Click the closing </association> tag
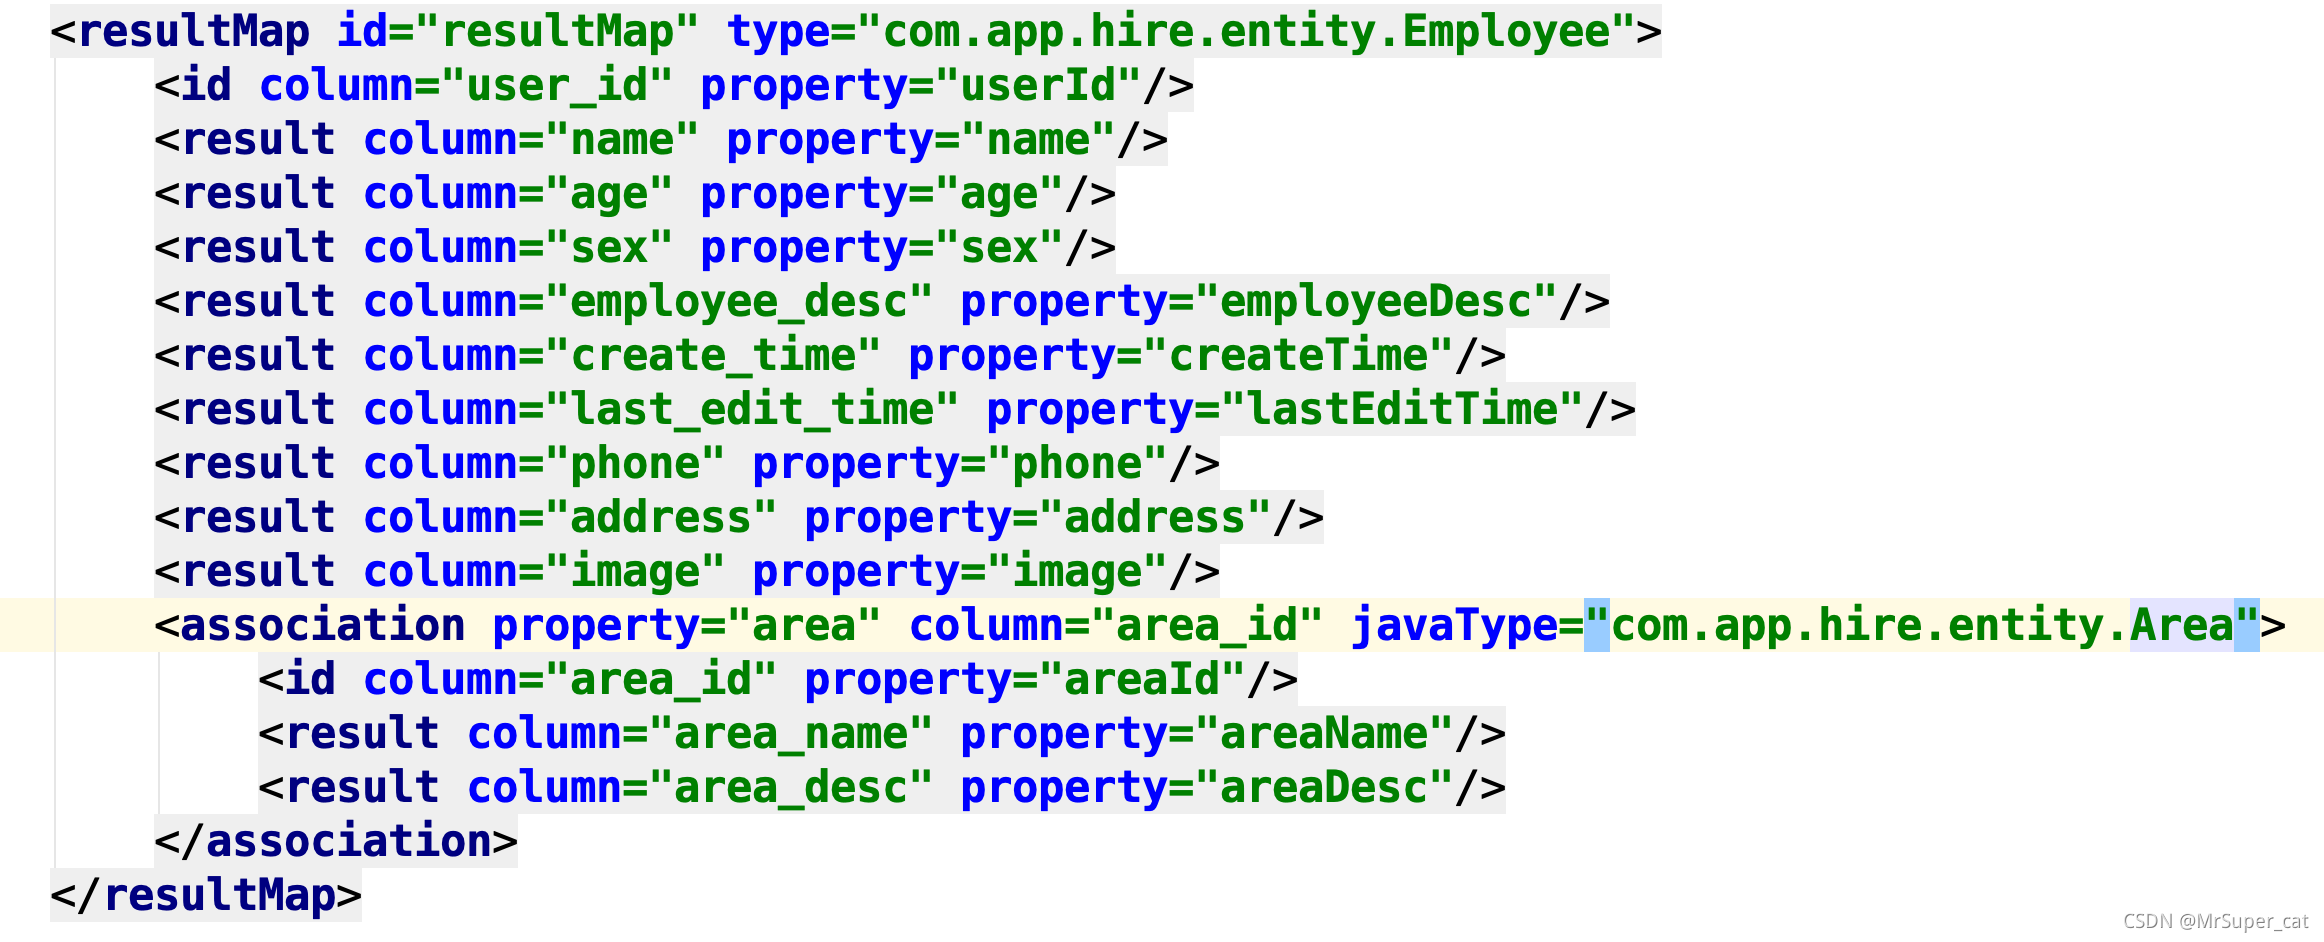 point(336,842)
